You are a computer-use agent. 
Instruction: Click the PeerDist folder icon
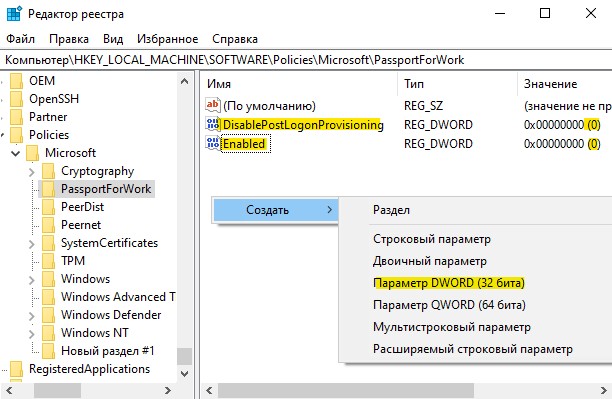[48, 207]
